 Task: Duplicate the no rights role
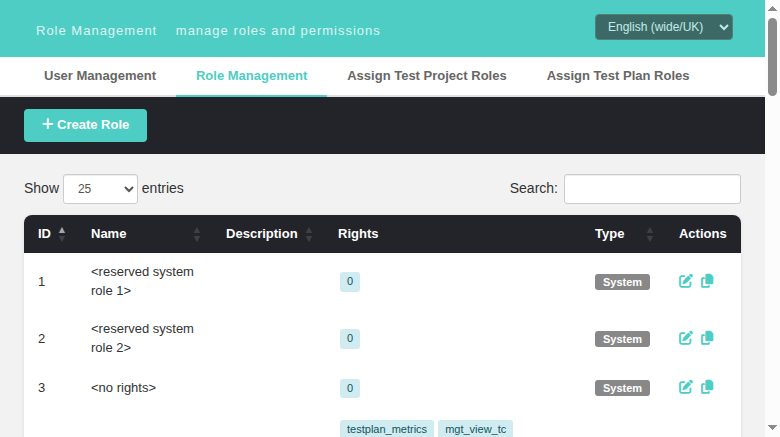[x=707, y=387]
